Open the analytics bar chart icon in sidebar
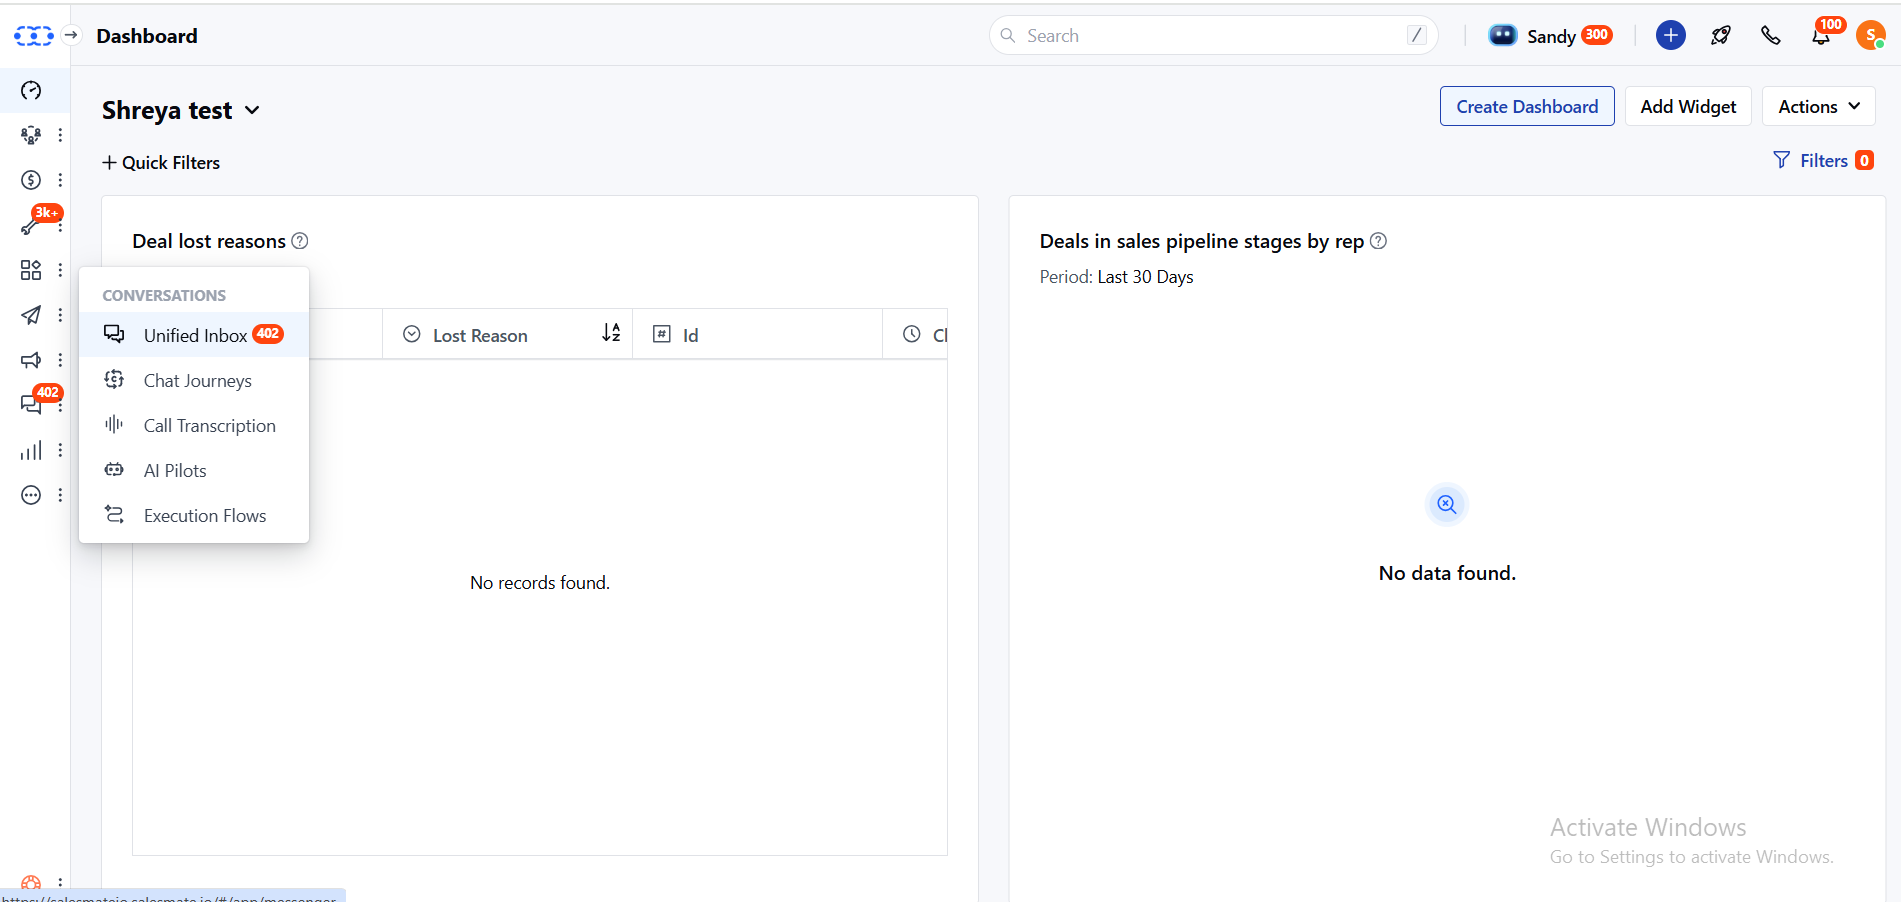The height and width of the screenshot is (902, 1901). [30, 450]
